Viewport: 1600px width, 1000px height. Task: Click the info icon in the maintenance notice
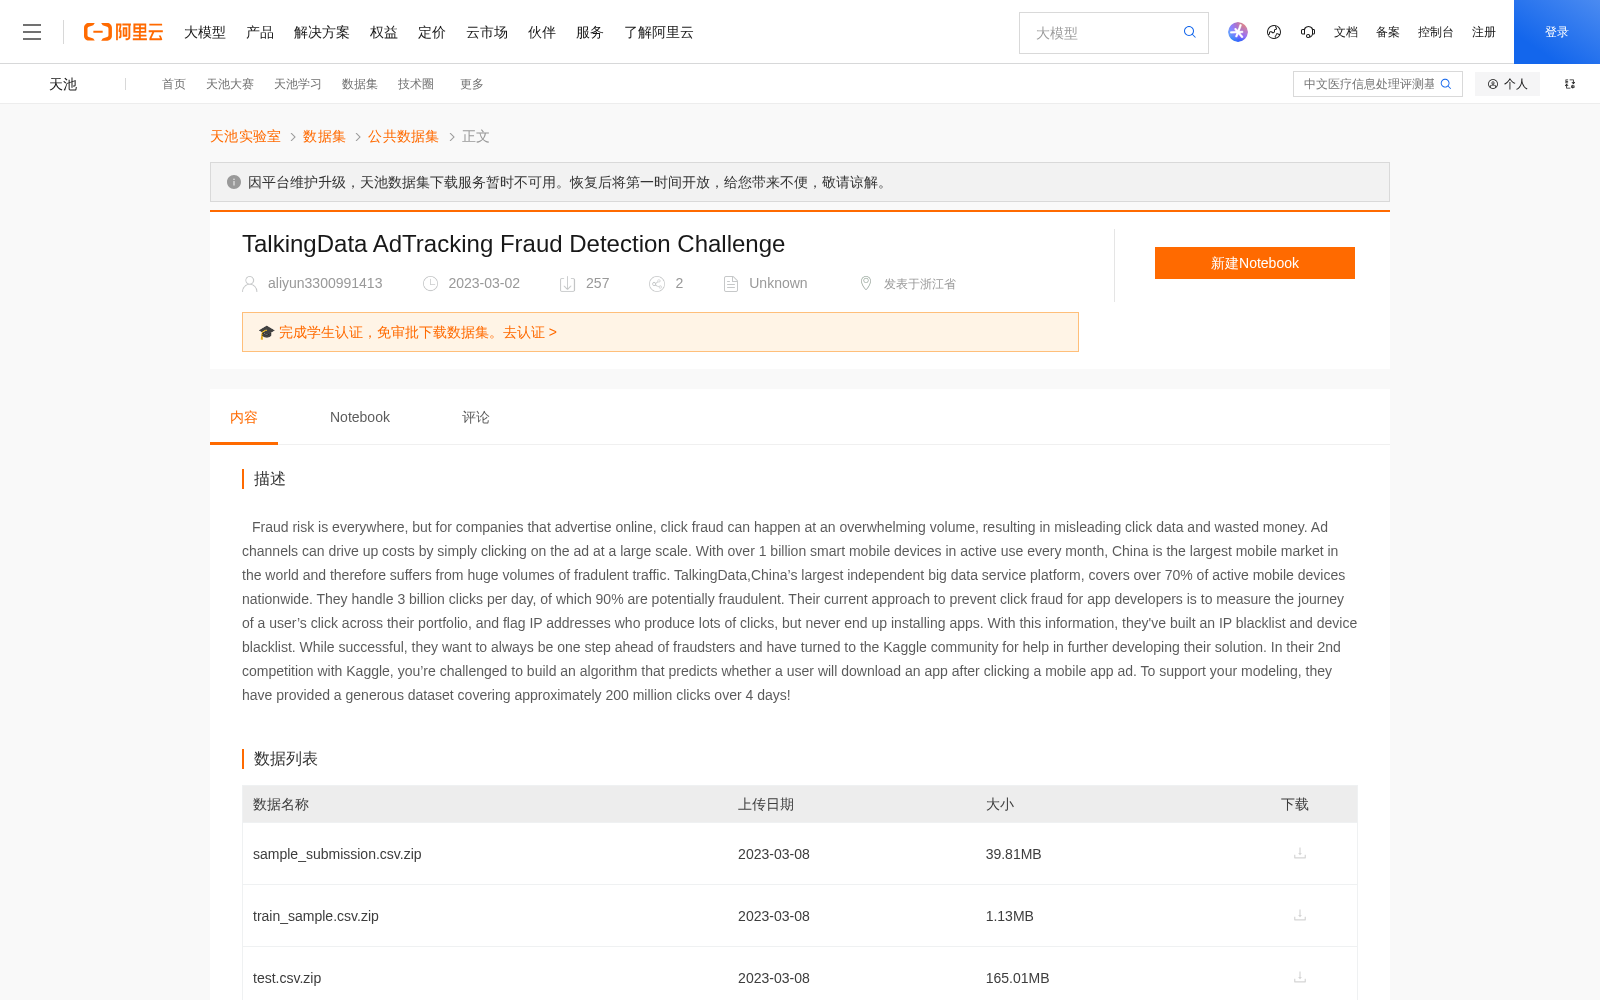[234, 182]
